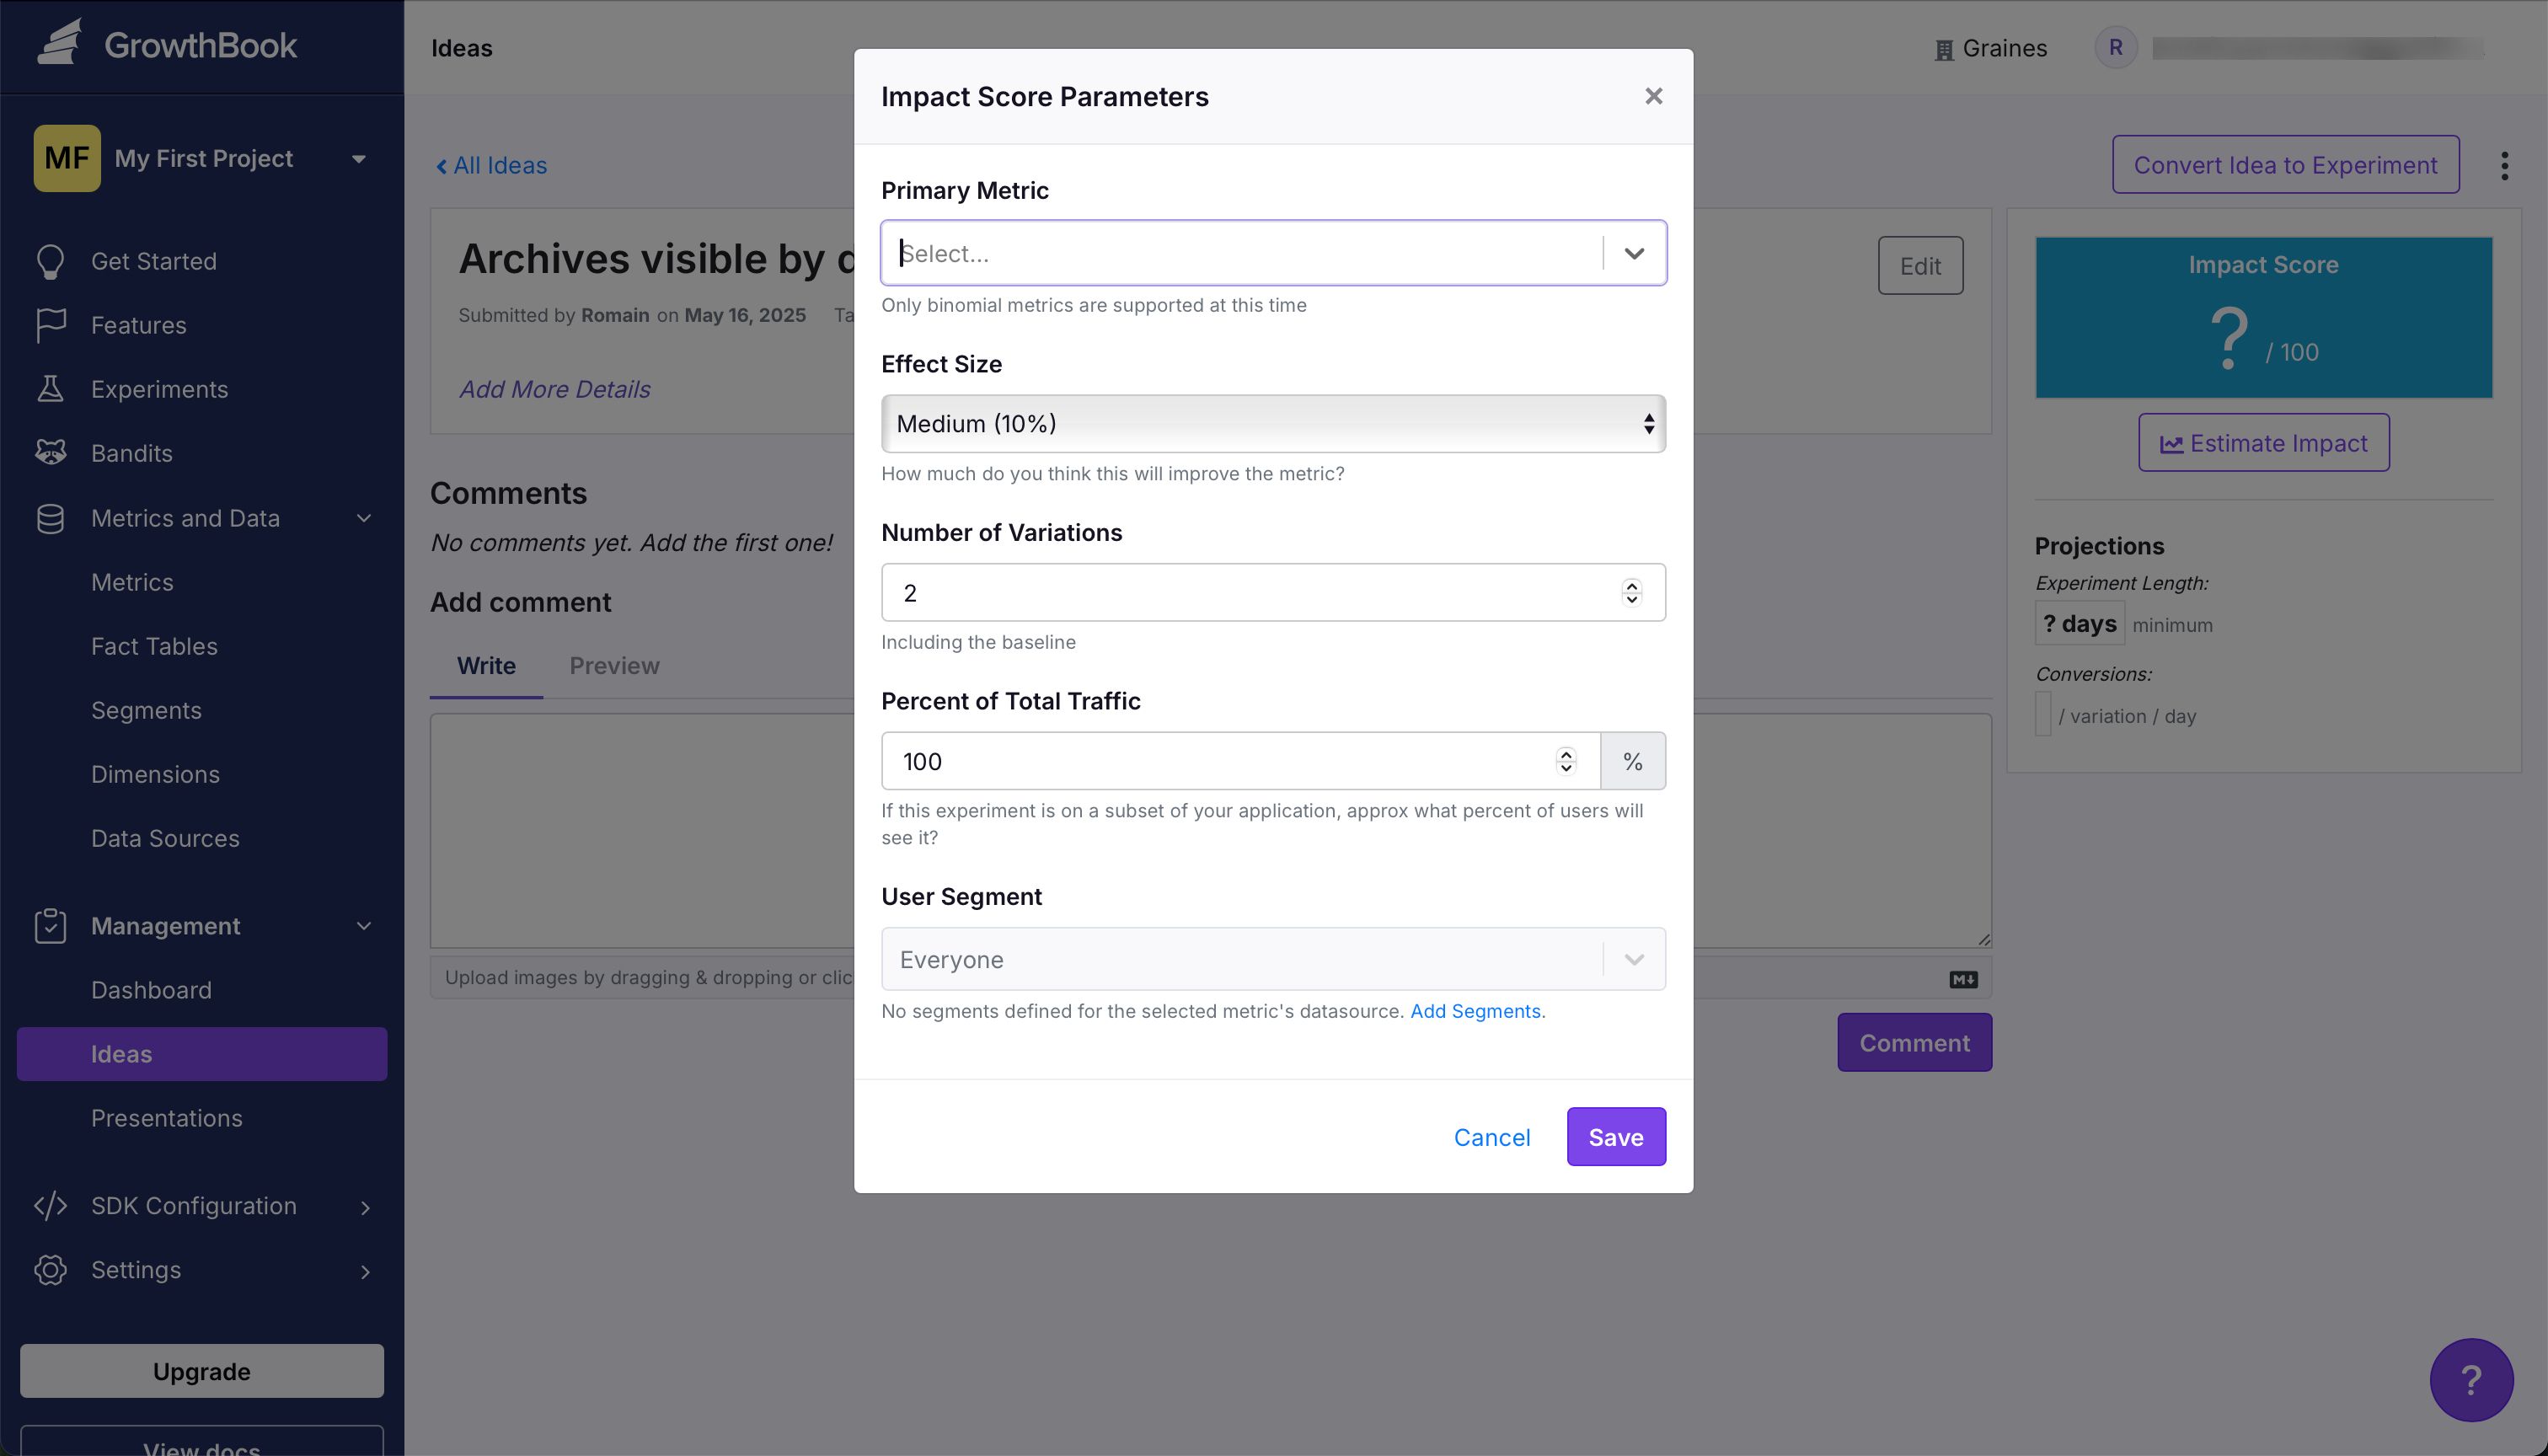Click the percent sign addon in traffic field
The image size is (2548, 1456).
[x=1633, y=761]
